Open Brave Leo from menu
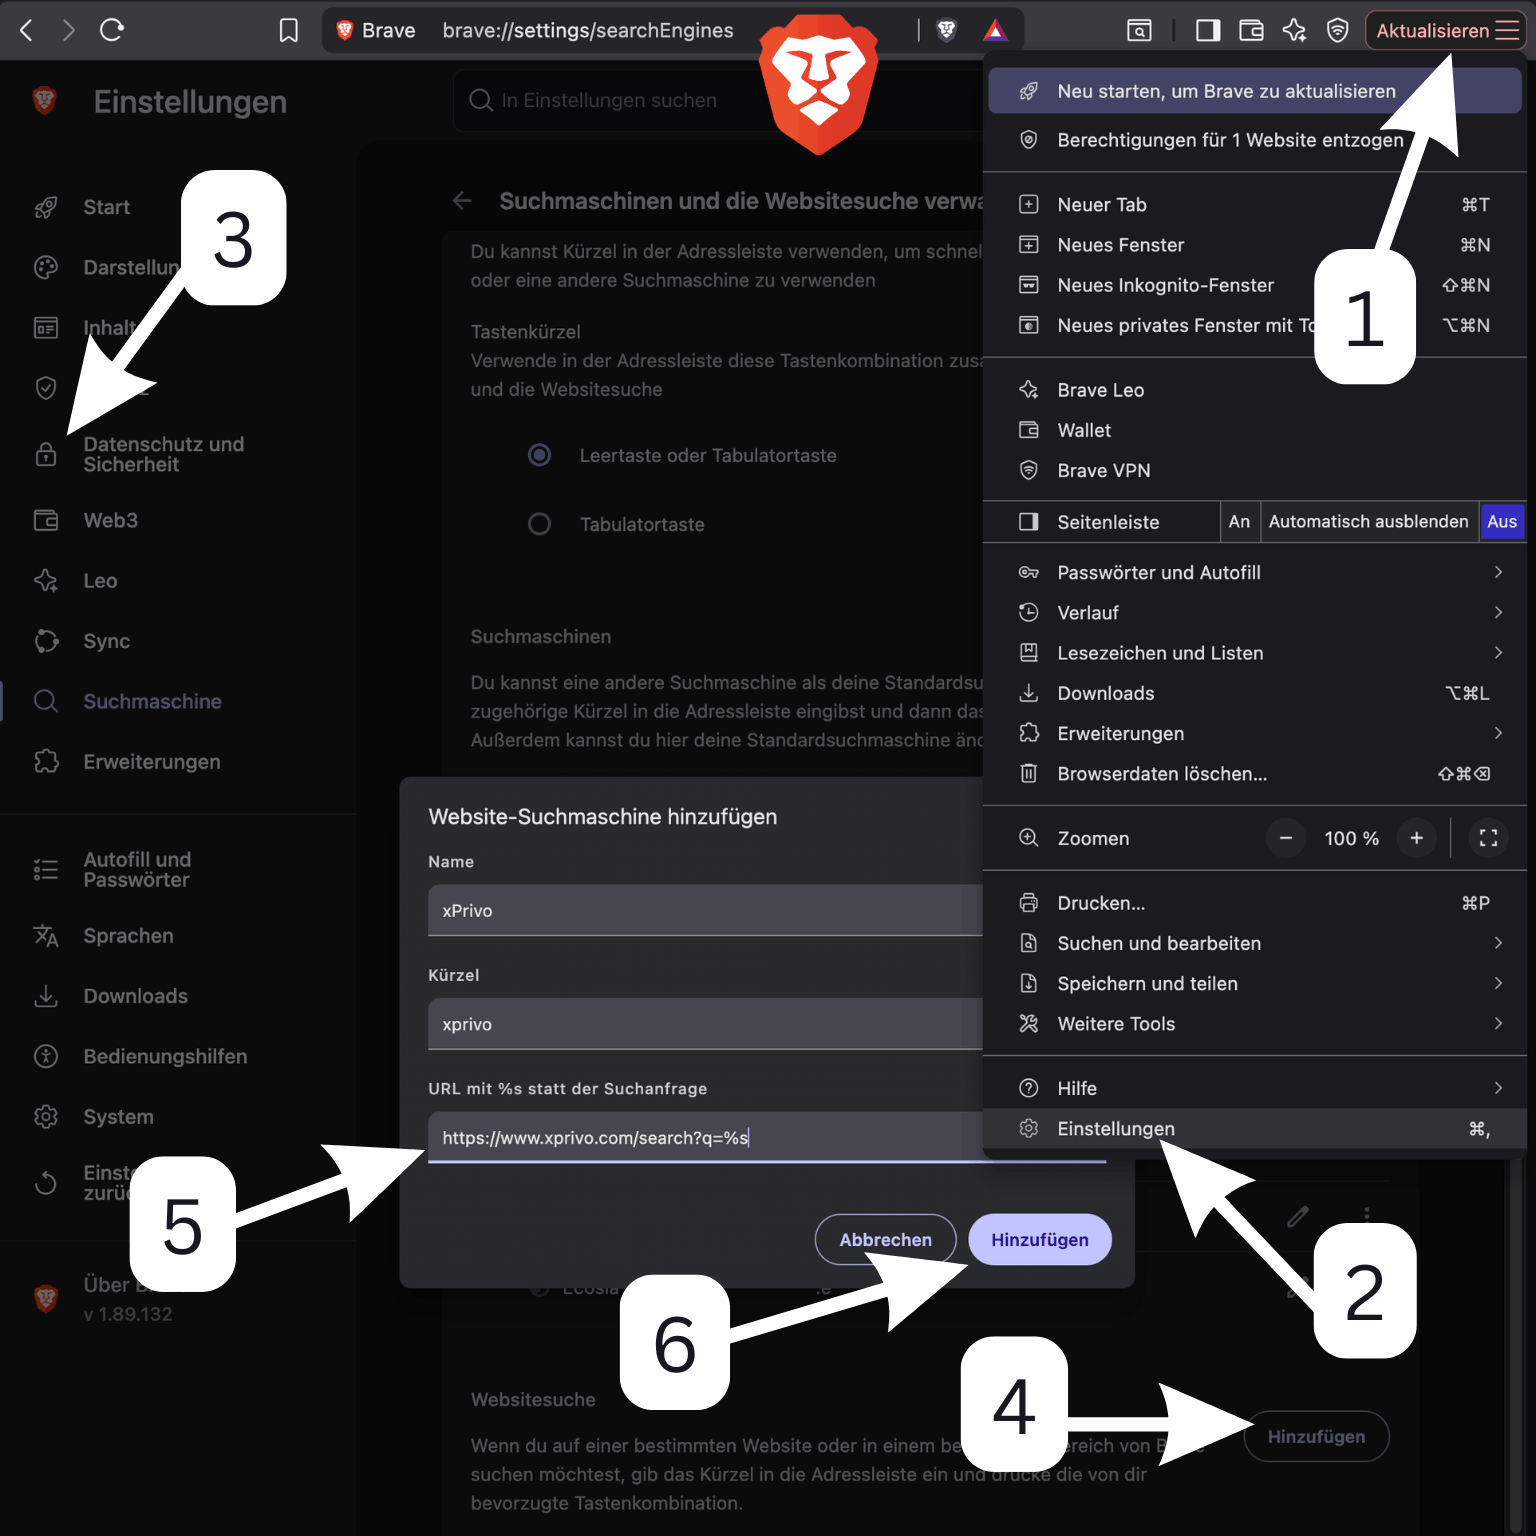1536x1536 pixels. pyautogui.click(x=1255, y=390)
